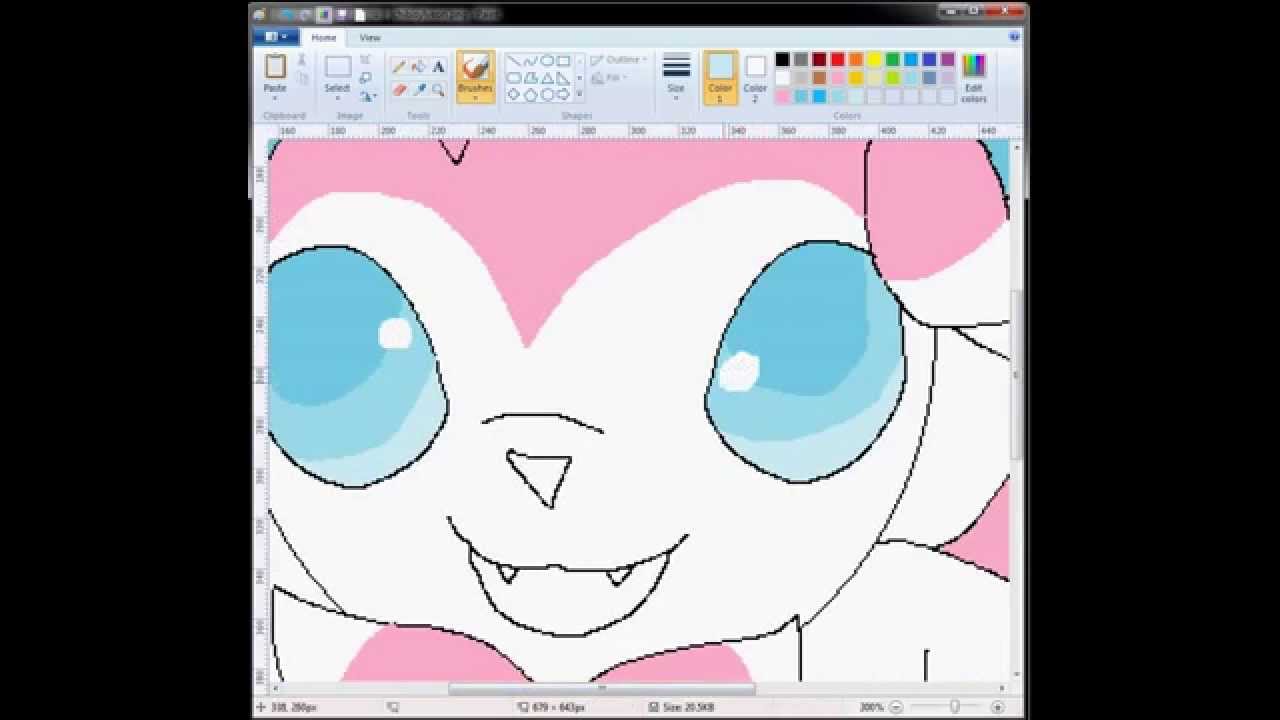Click the horizontal scrollbar right arrow
Image resolution: width=1280 pixels, height=720 pixels.
pyautogui.click(x=1003, y=688)
